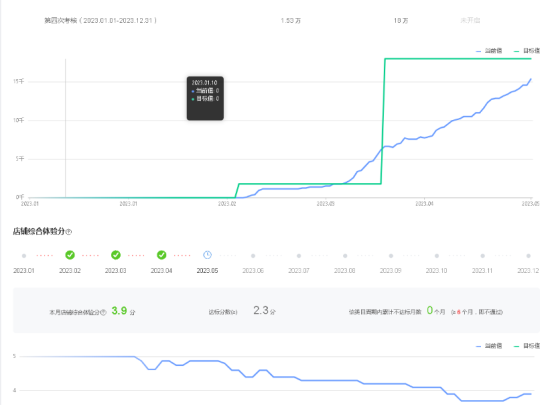Open help icon beside 店铺综合体验分 heading
550x415 pixels.
(69, 232)
